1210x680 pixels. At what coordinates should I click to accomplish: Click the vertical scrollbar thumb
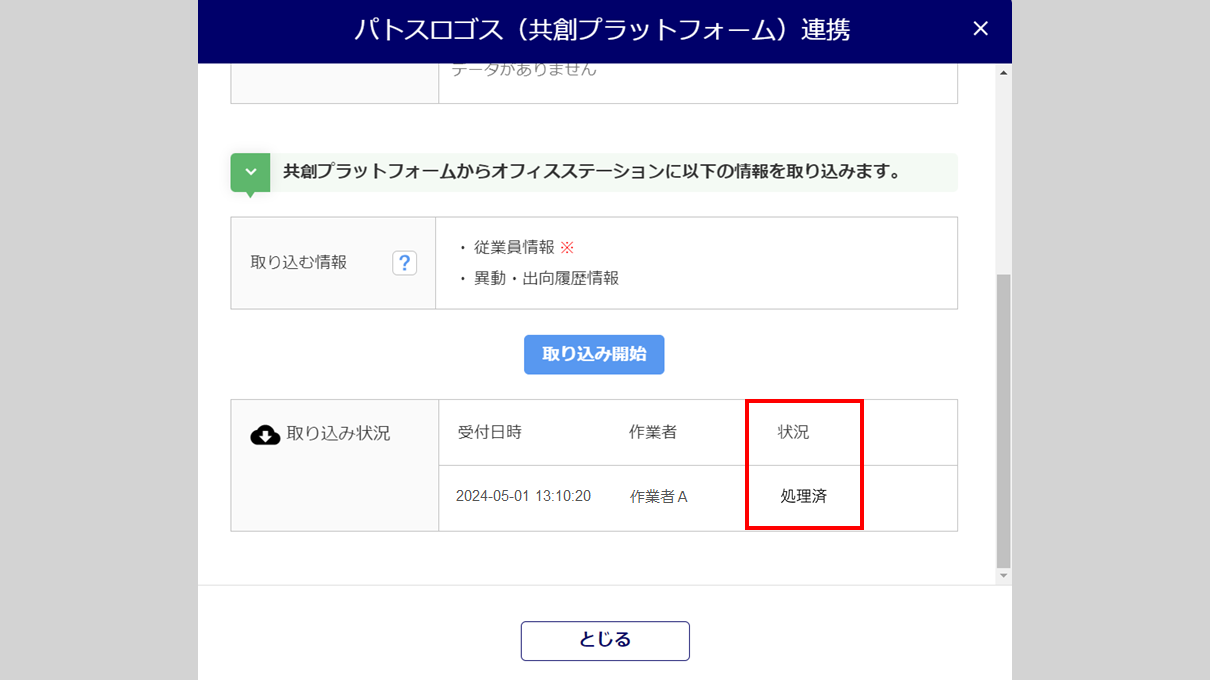[1004, 420]
